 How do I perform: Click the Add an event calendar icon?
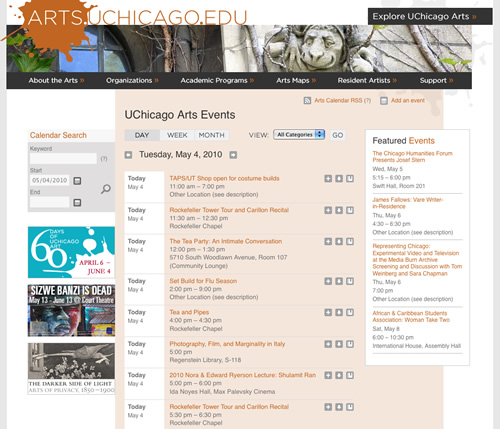(384, 101)
